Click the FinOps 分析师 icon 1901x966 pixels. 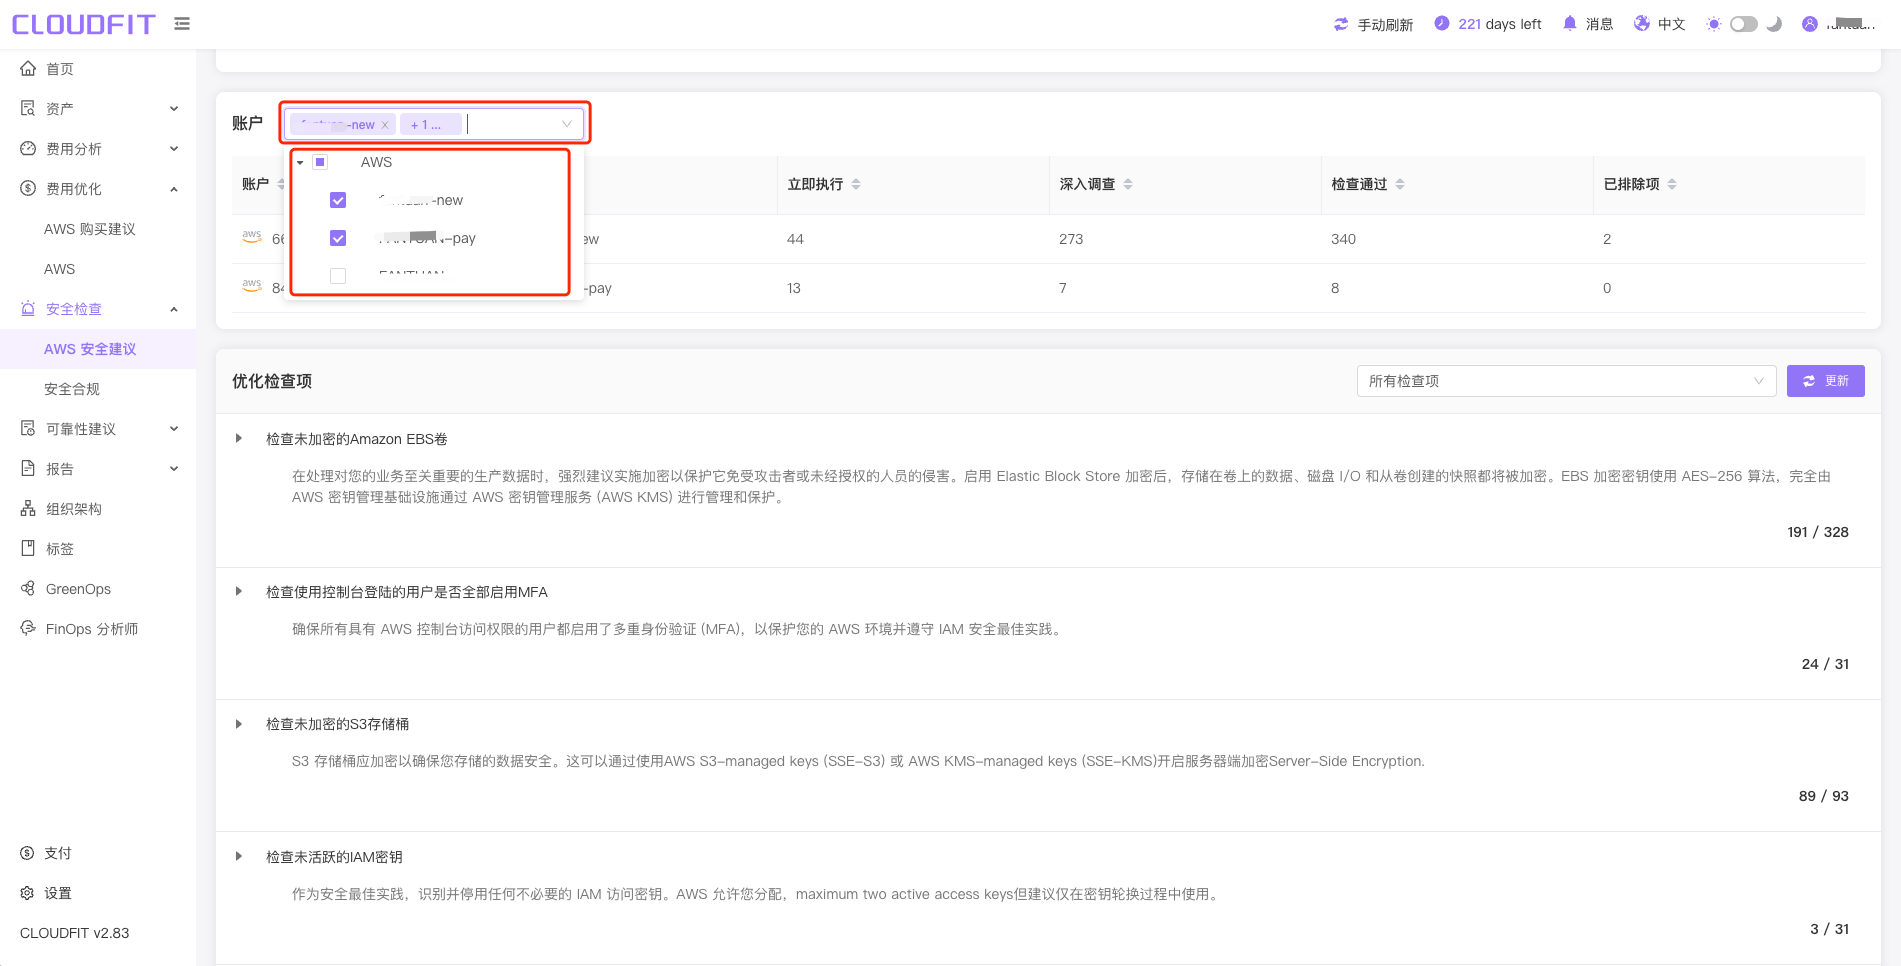click(28, 629)
